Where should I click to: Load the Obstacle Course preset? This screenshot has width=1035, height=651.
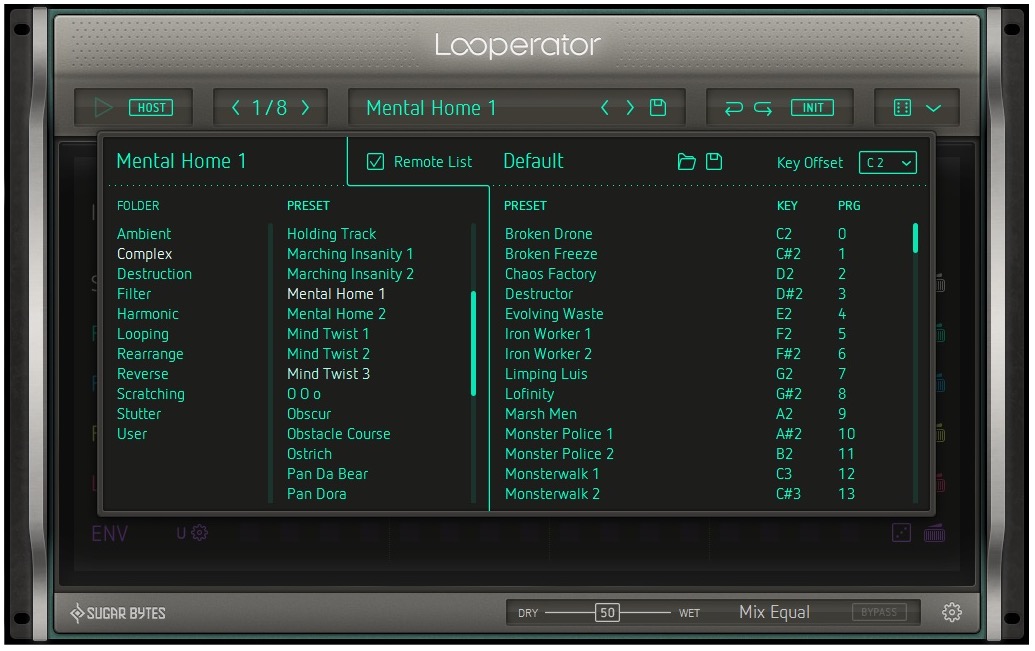coord(339,434)
